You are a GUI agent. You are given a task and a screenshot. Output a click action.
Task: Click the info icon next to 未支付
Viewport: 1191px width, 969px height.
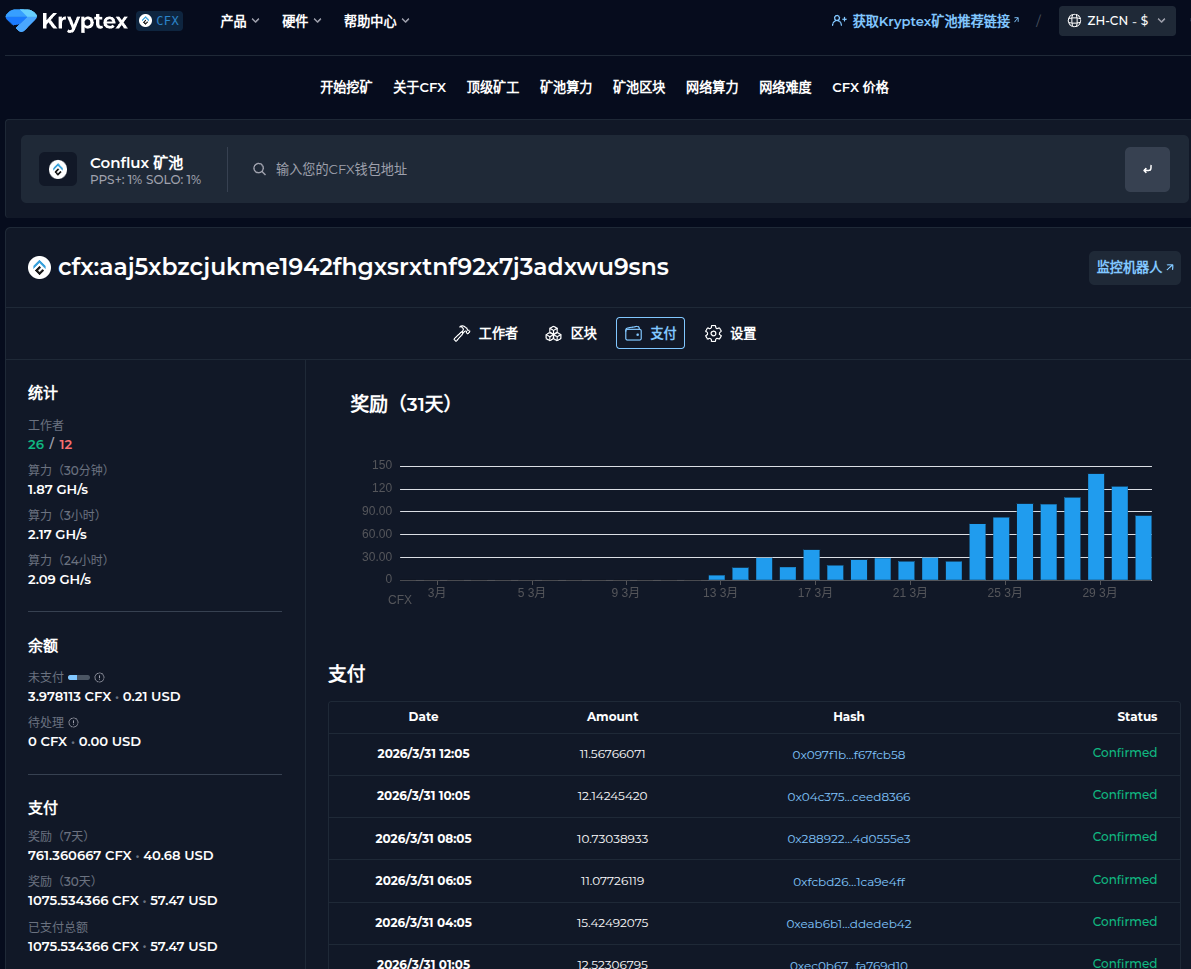[x=100, y=677]
